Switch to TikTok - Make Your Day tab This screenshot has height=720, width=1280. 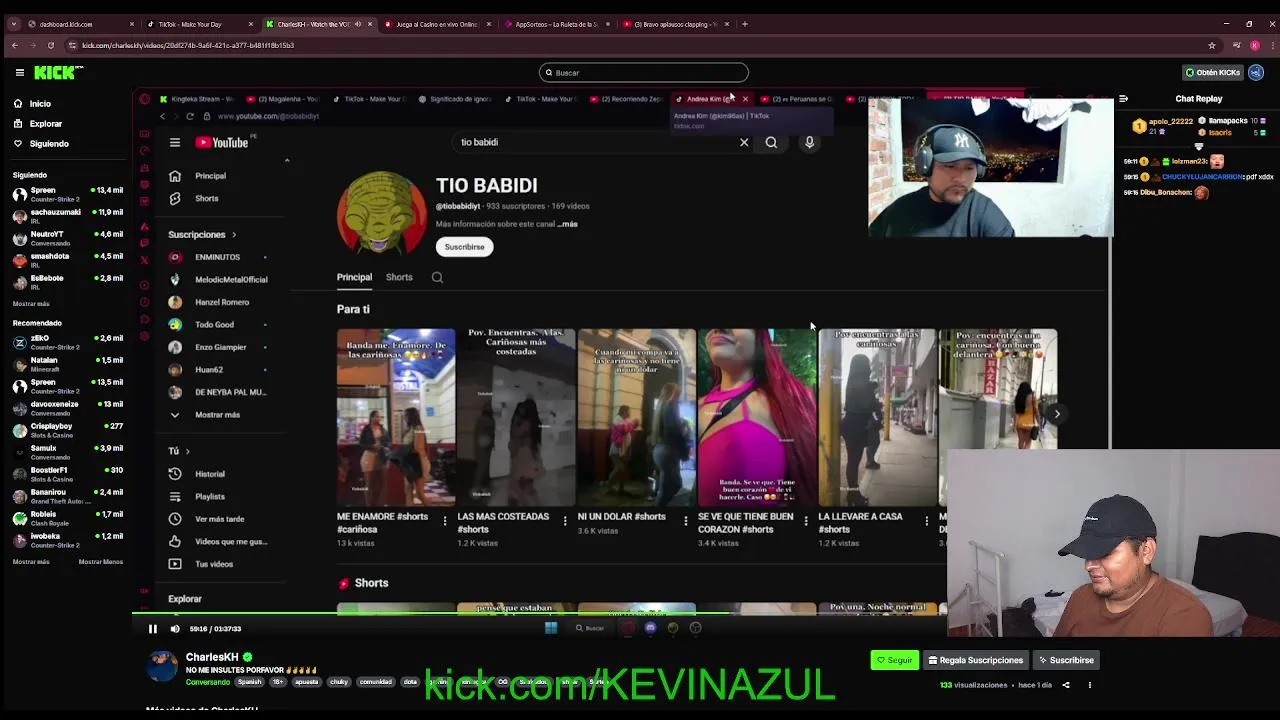point(198,24)
